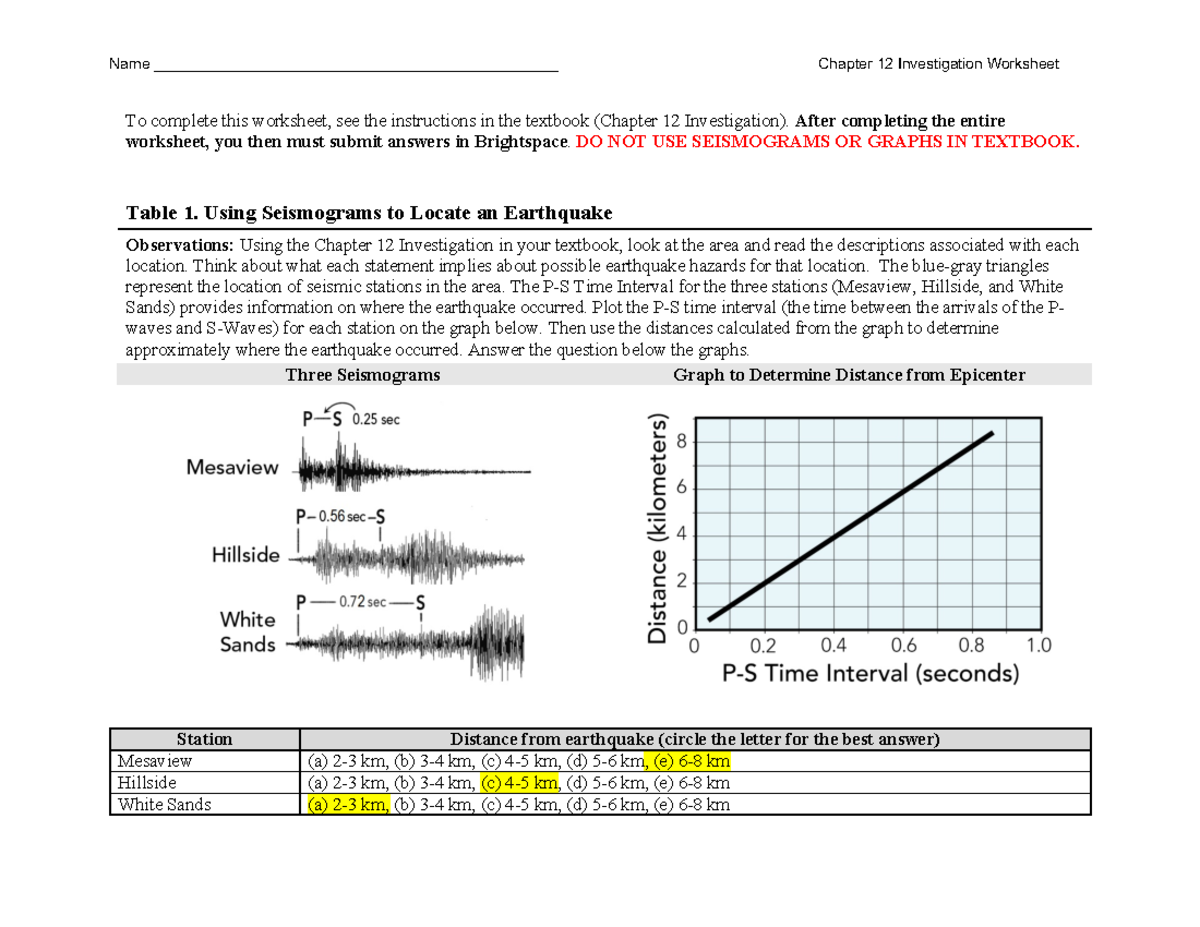
Task: Click the 0.56 sec interval marker on Hillside
Action: pyautogui.click(x=340, y=517)
